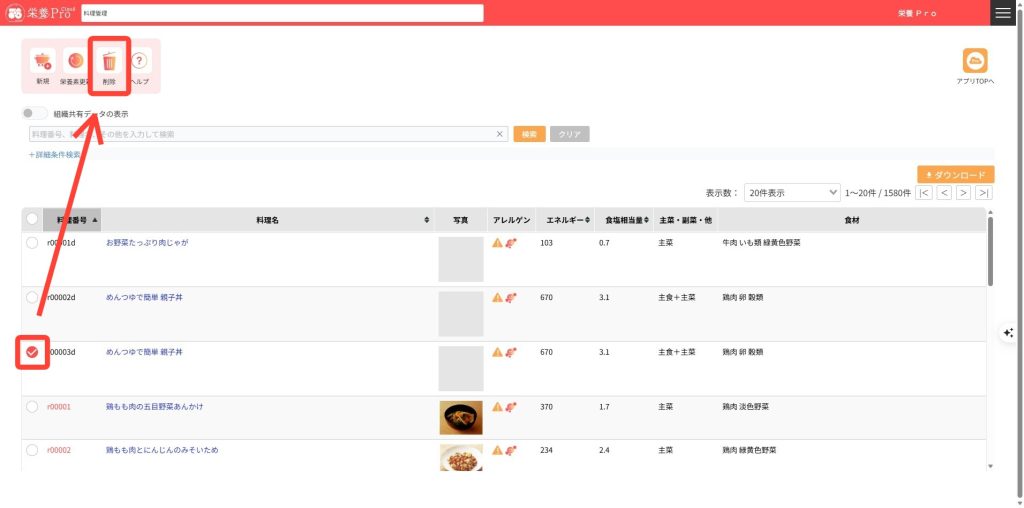This screenshot has height=508, width=1024.
Task: Click shrimp allergen icon for お野菜たっぷり肉じゃが
Action: (511, 243)
